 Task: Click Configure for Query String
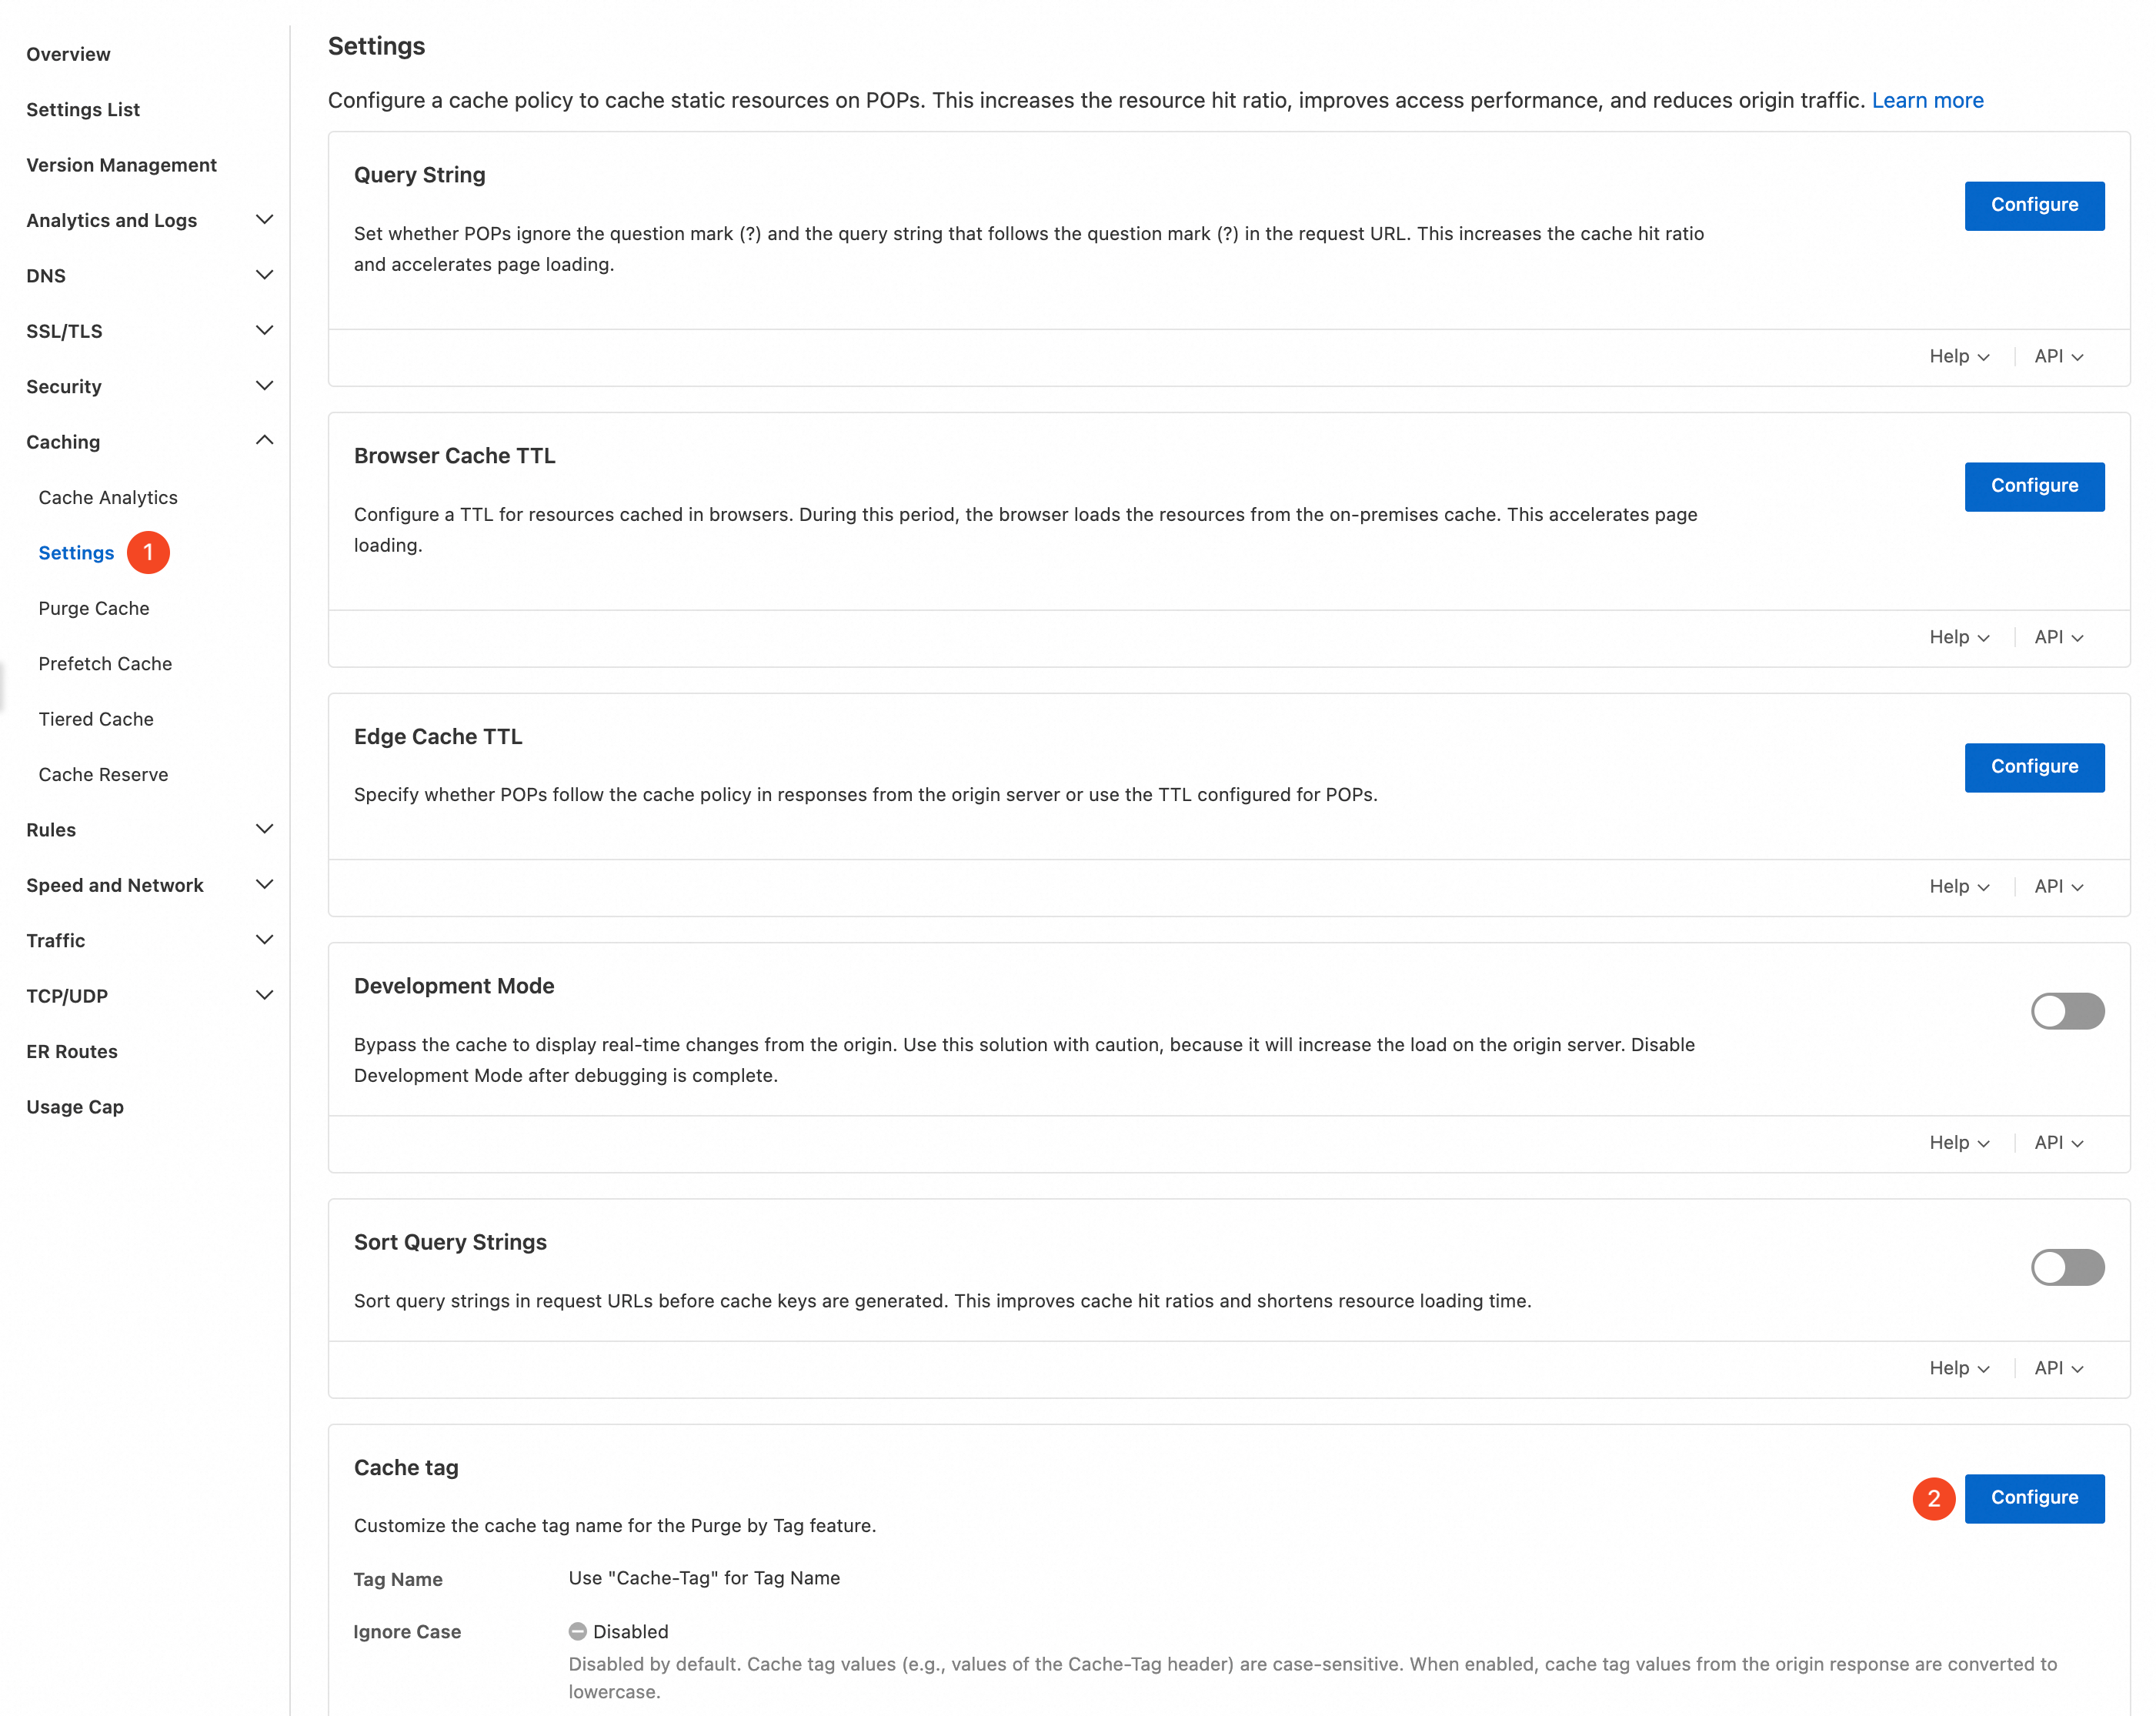(x=2033, y=205)
